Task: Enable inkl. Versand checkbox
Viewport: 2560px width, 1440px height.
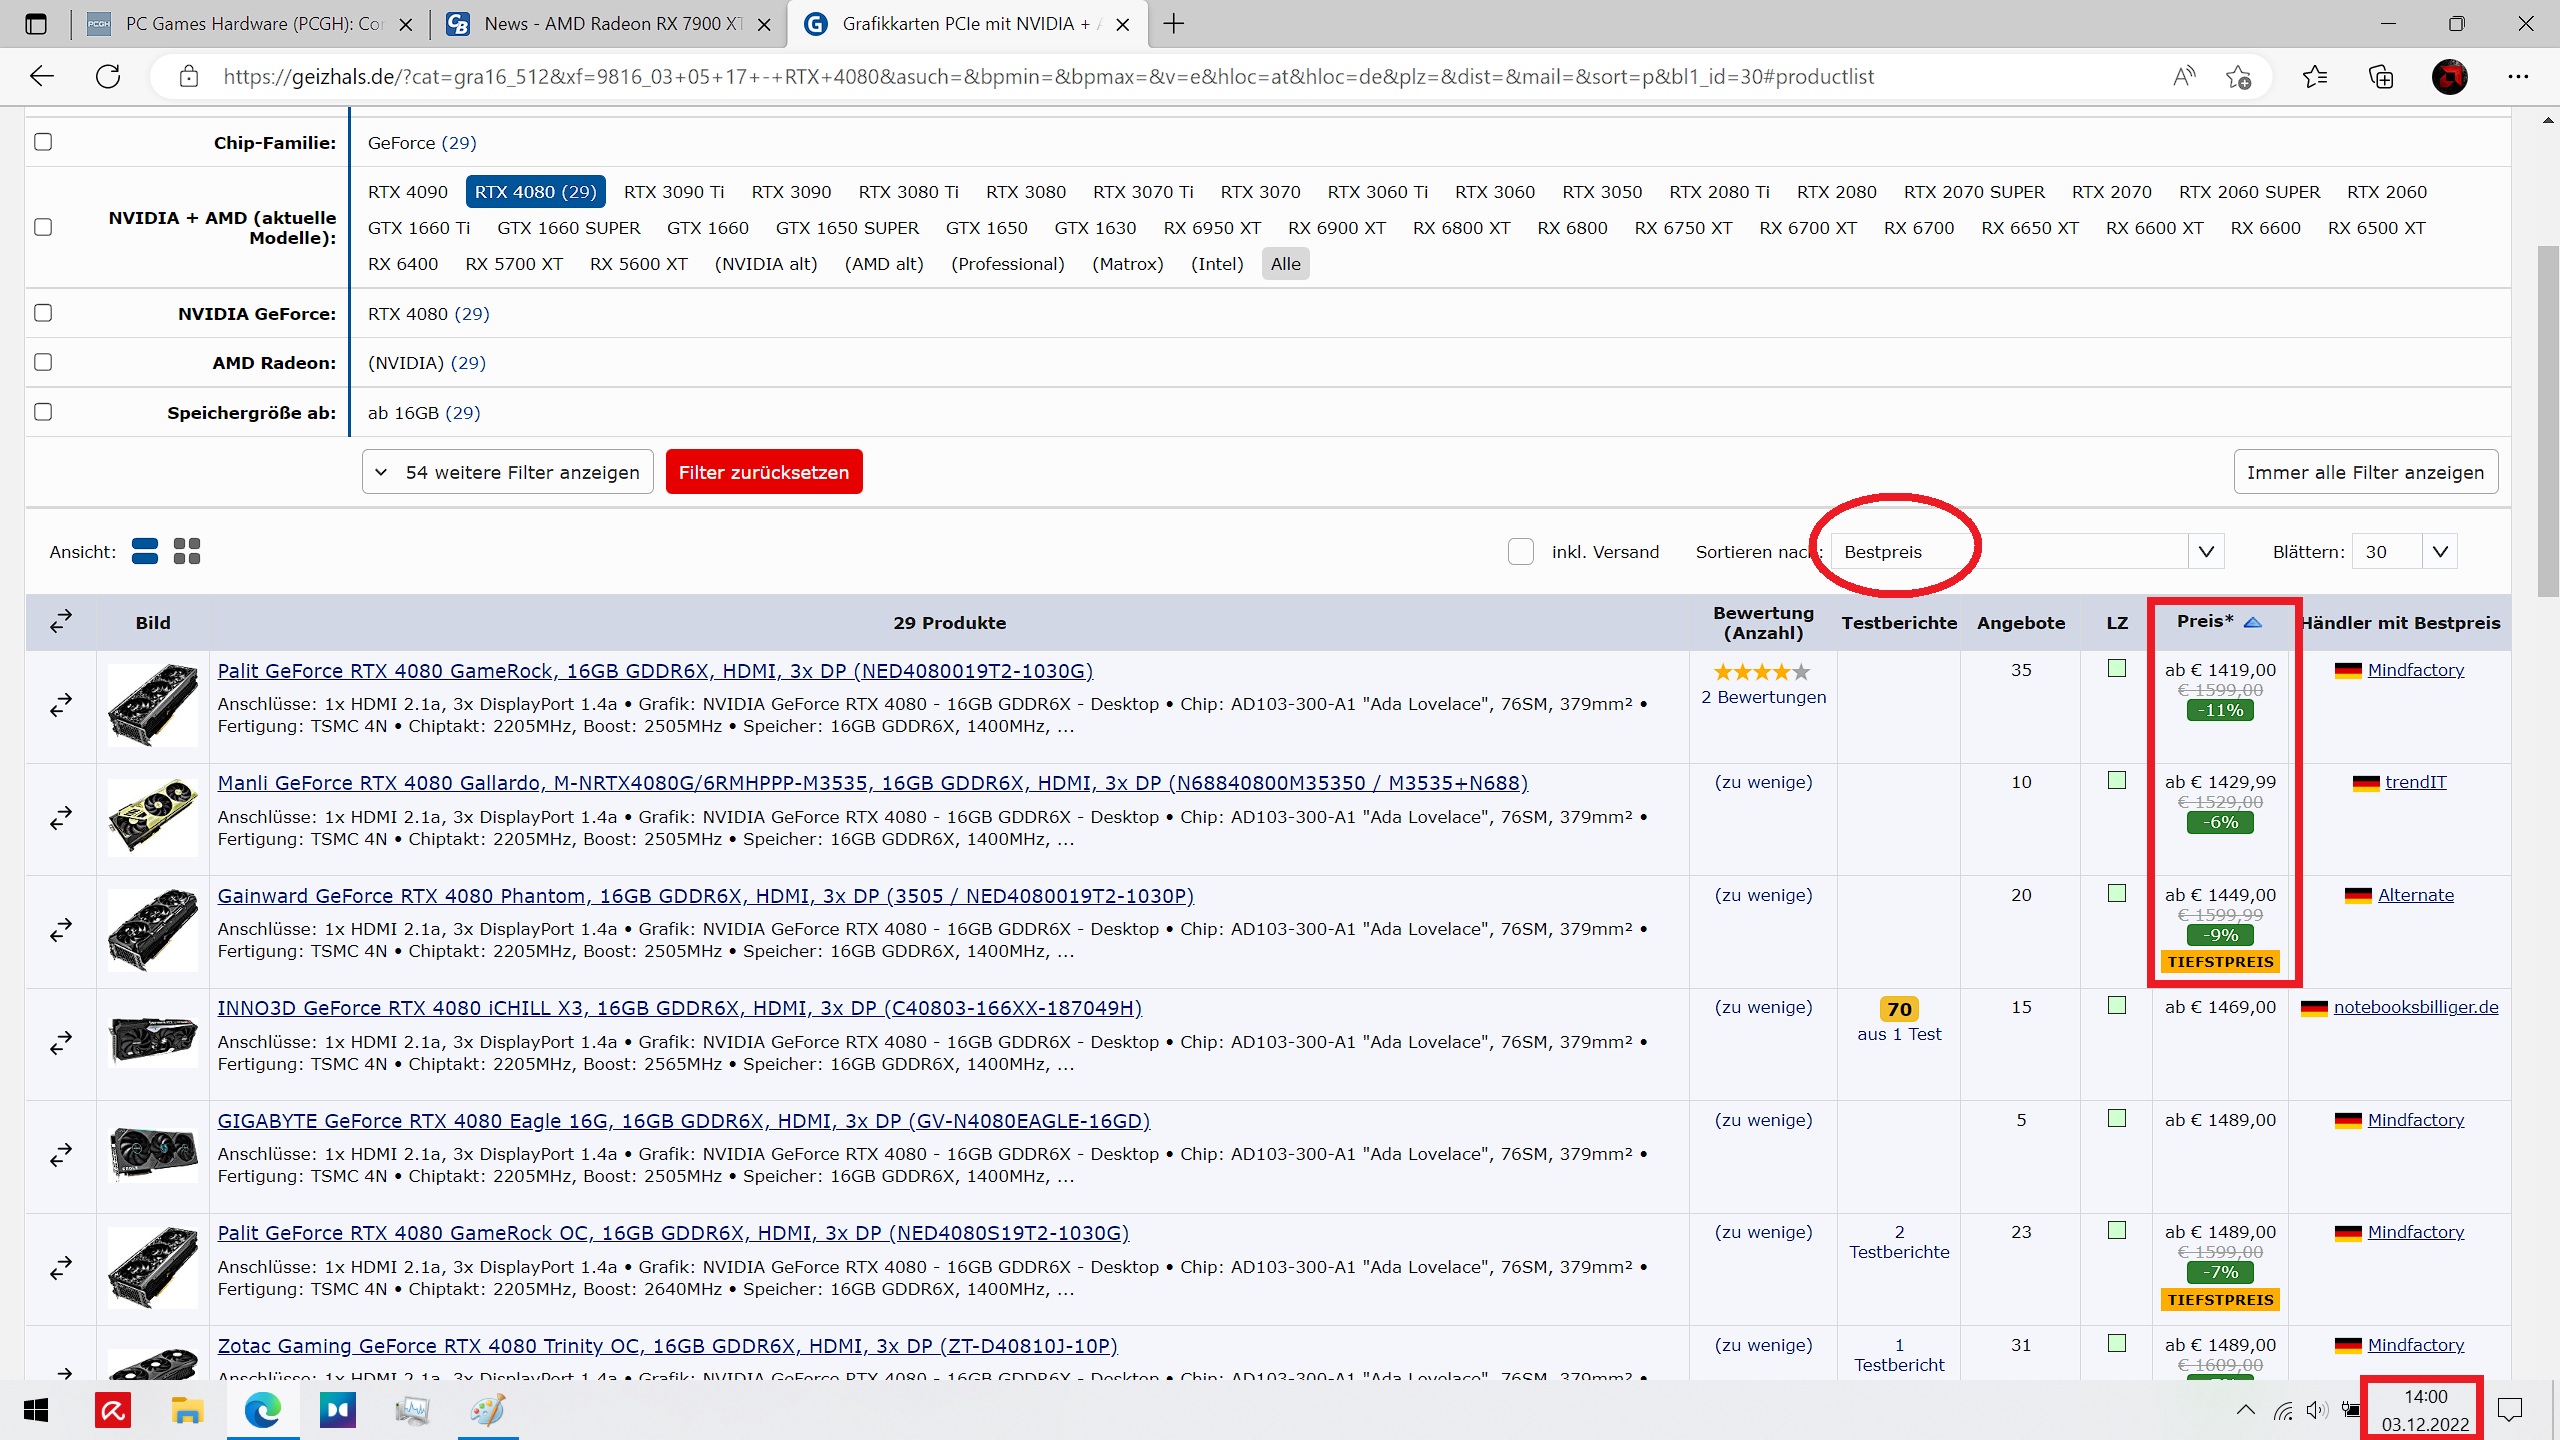Action: 1520,551
